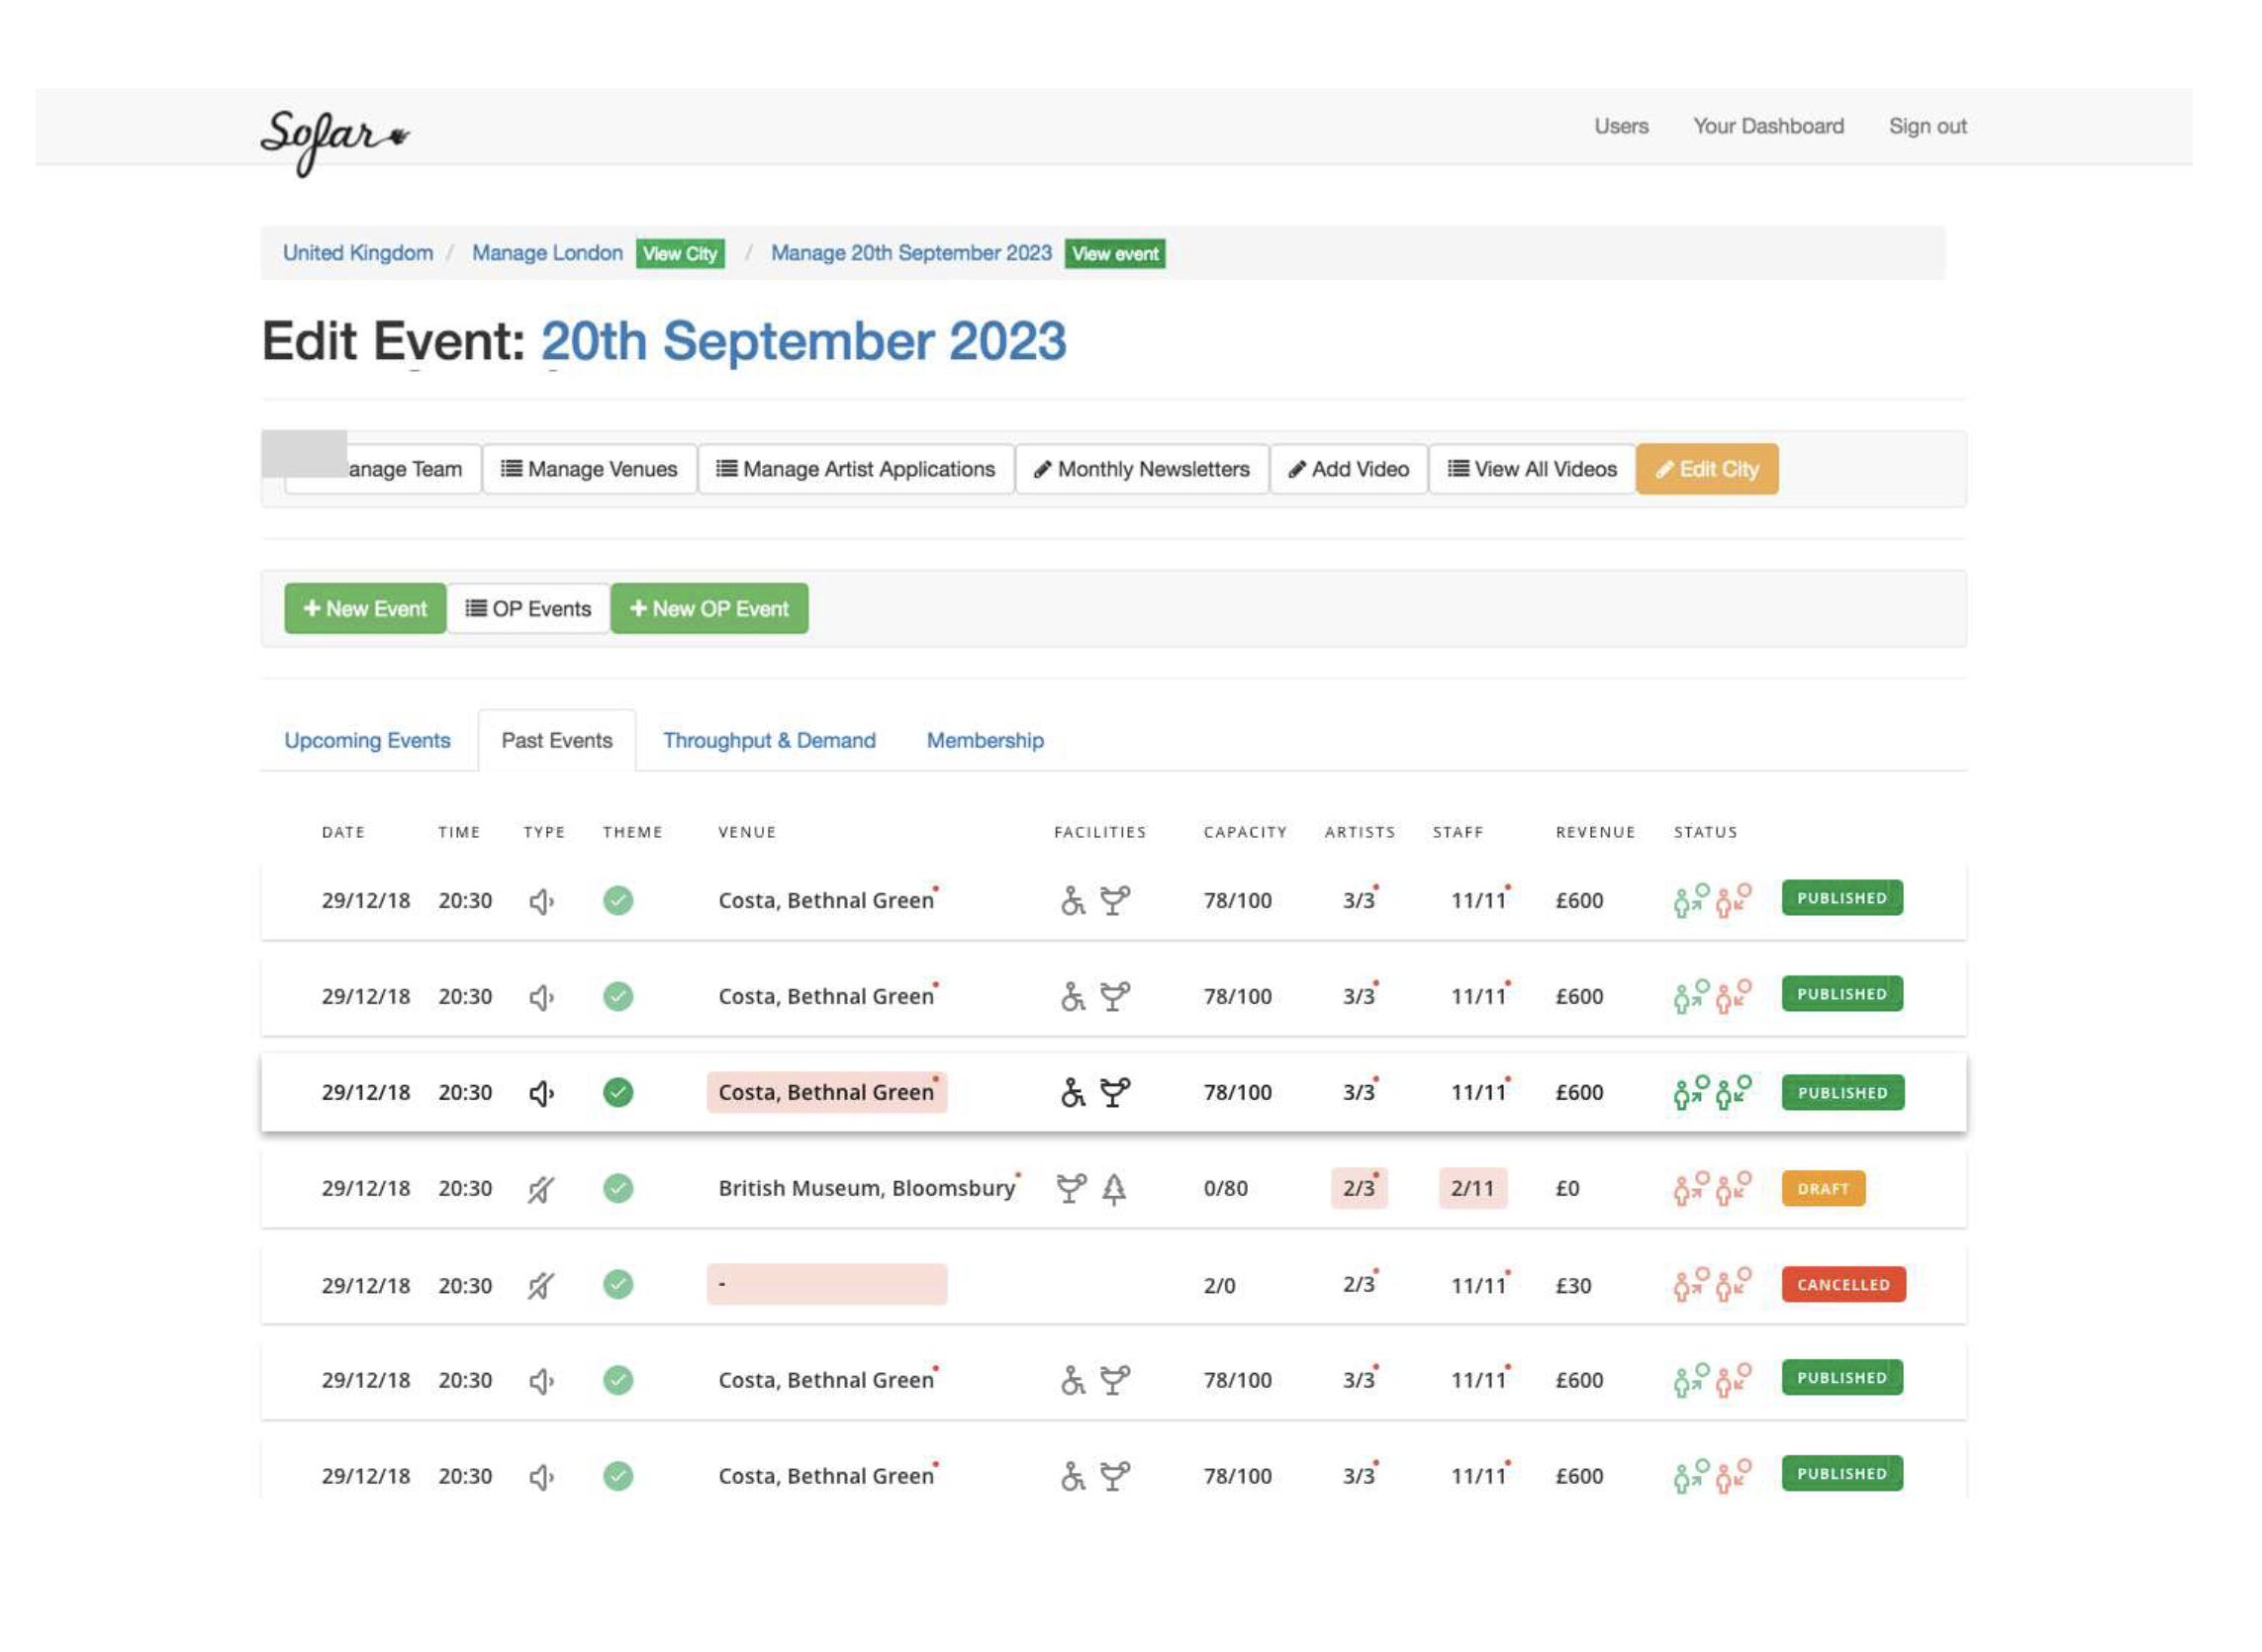Click cocktail icon in the first event row
The width and height of the screenshot is (2262, 1652).
[1115, 900]
